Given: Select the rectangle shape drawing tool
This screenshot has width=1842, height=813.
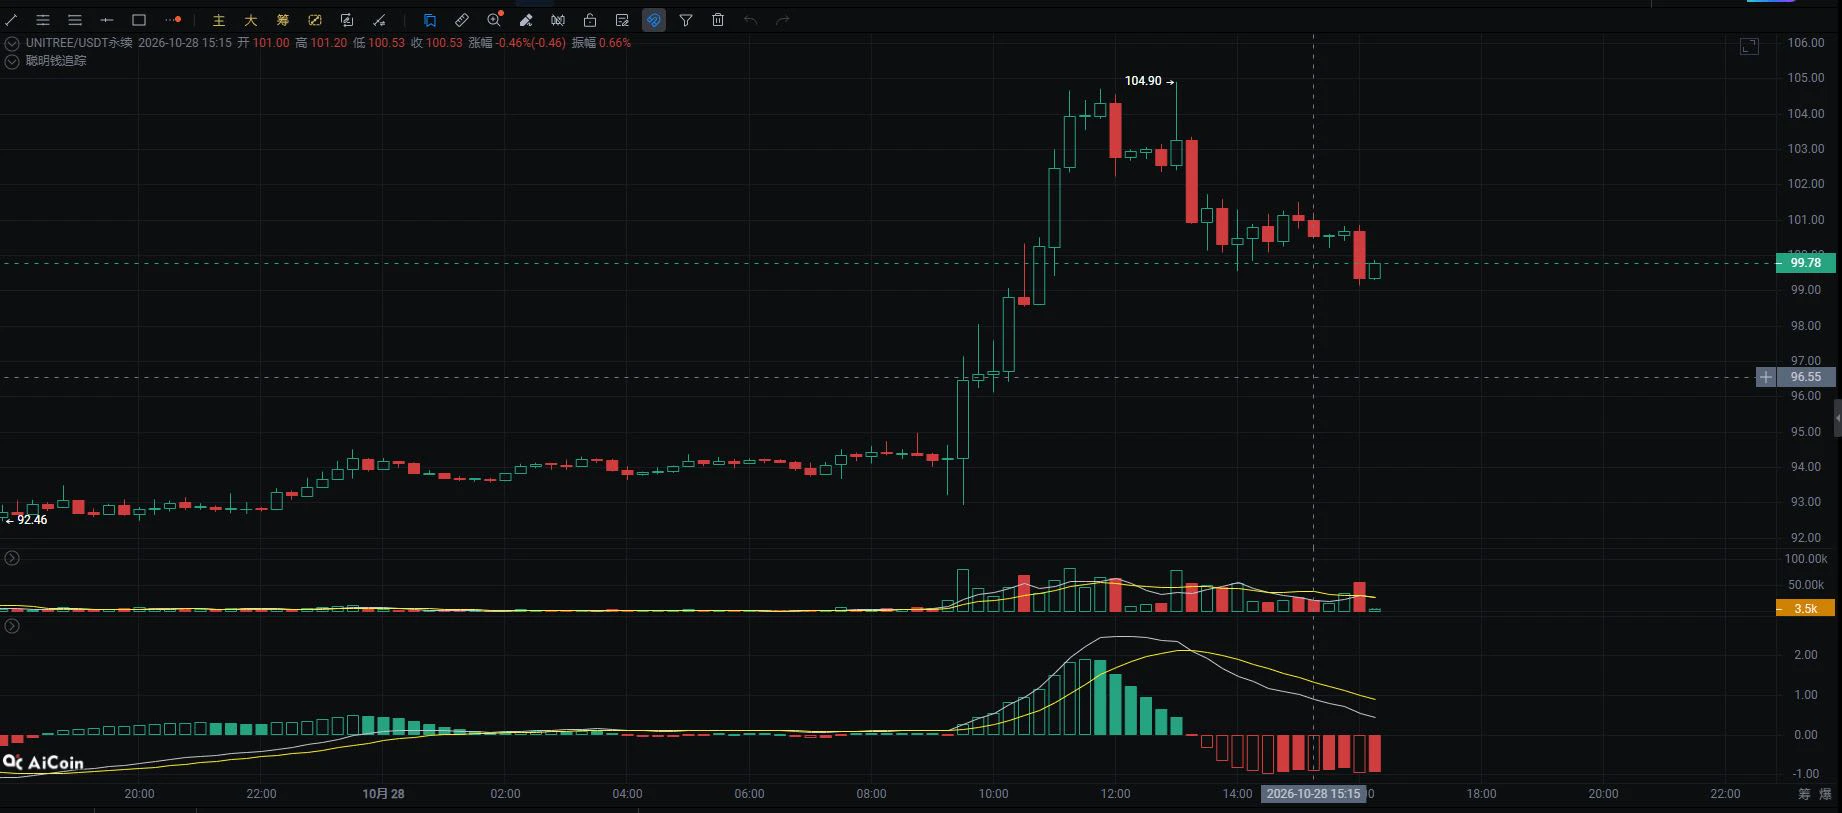Looking at the screenshot, I should point(139,20).
